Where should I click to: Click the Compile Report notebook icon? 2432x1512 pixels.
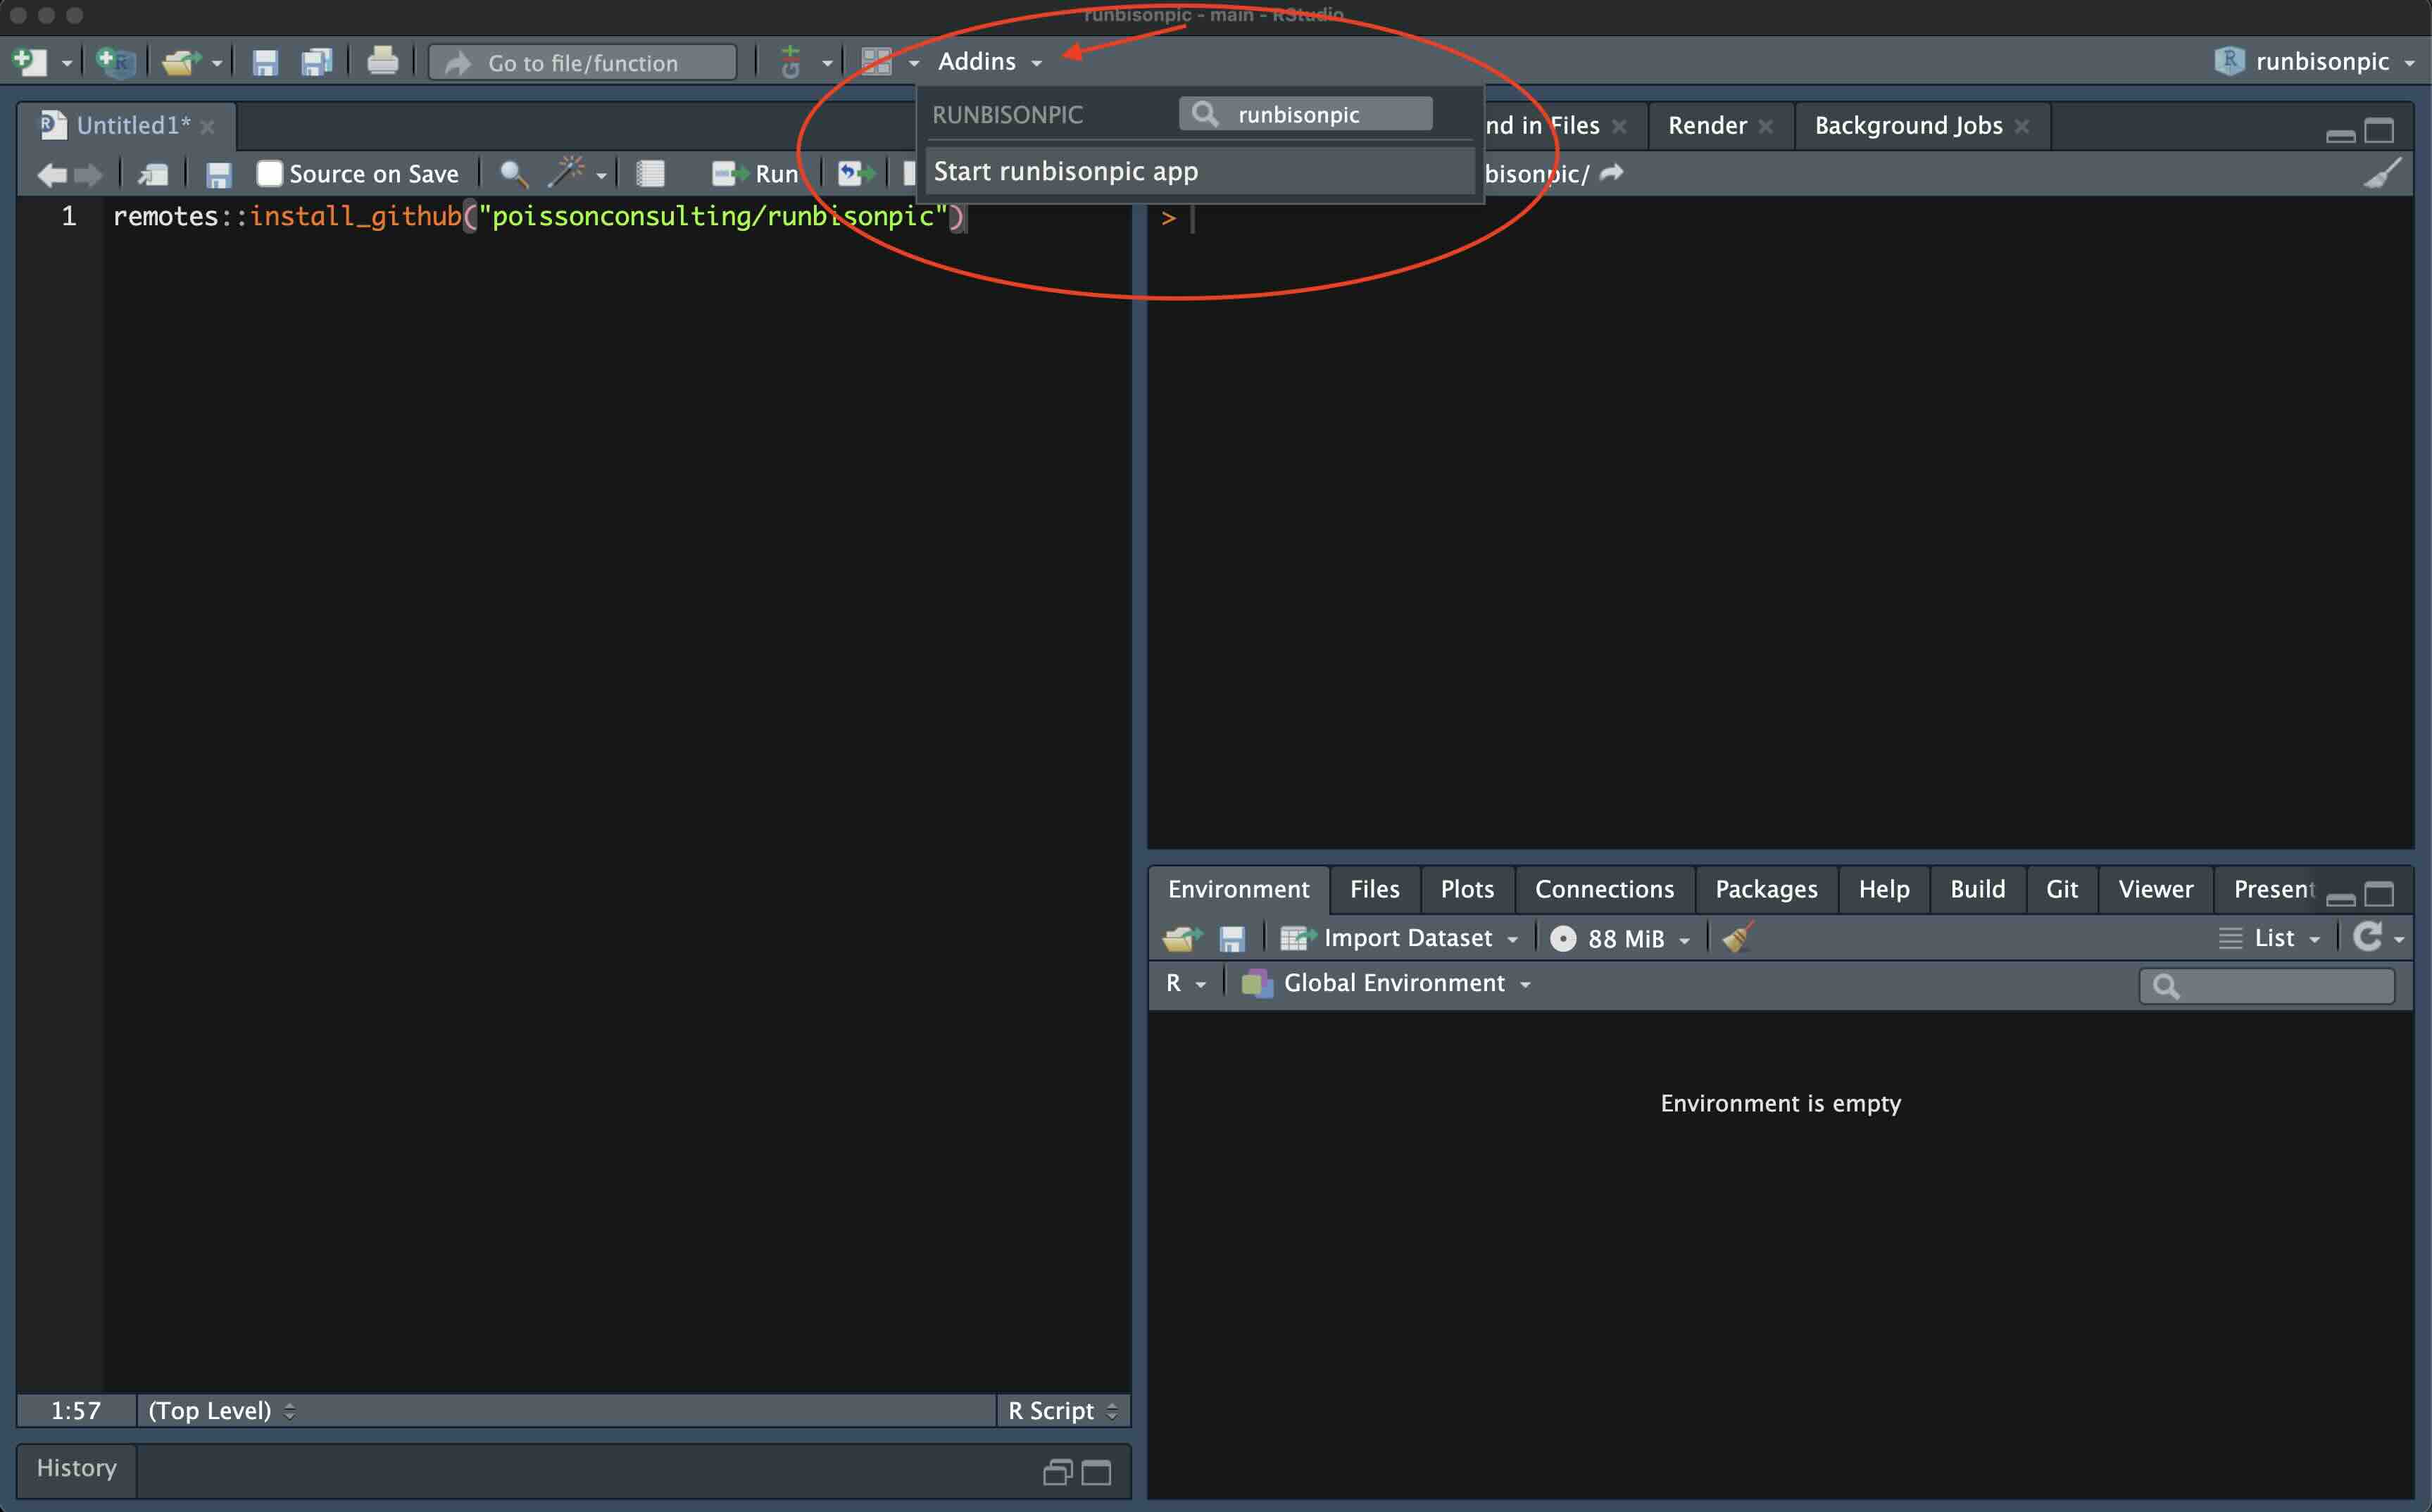[x=650, y=173]
